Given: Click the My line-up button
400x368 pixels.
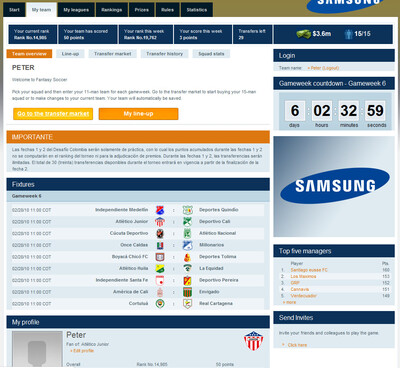Looking at the screenshot, I should 138,114.
